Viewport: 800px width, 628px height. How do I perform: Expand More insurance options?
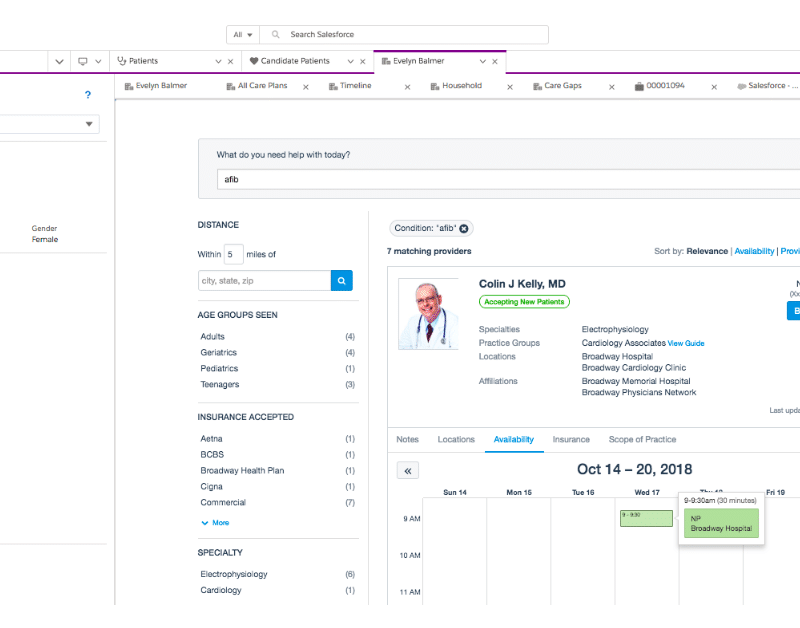tap(215, 523)
